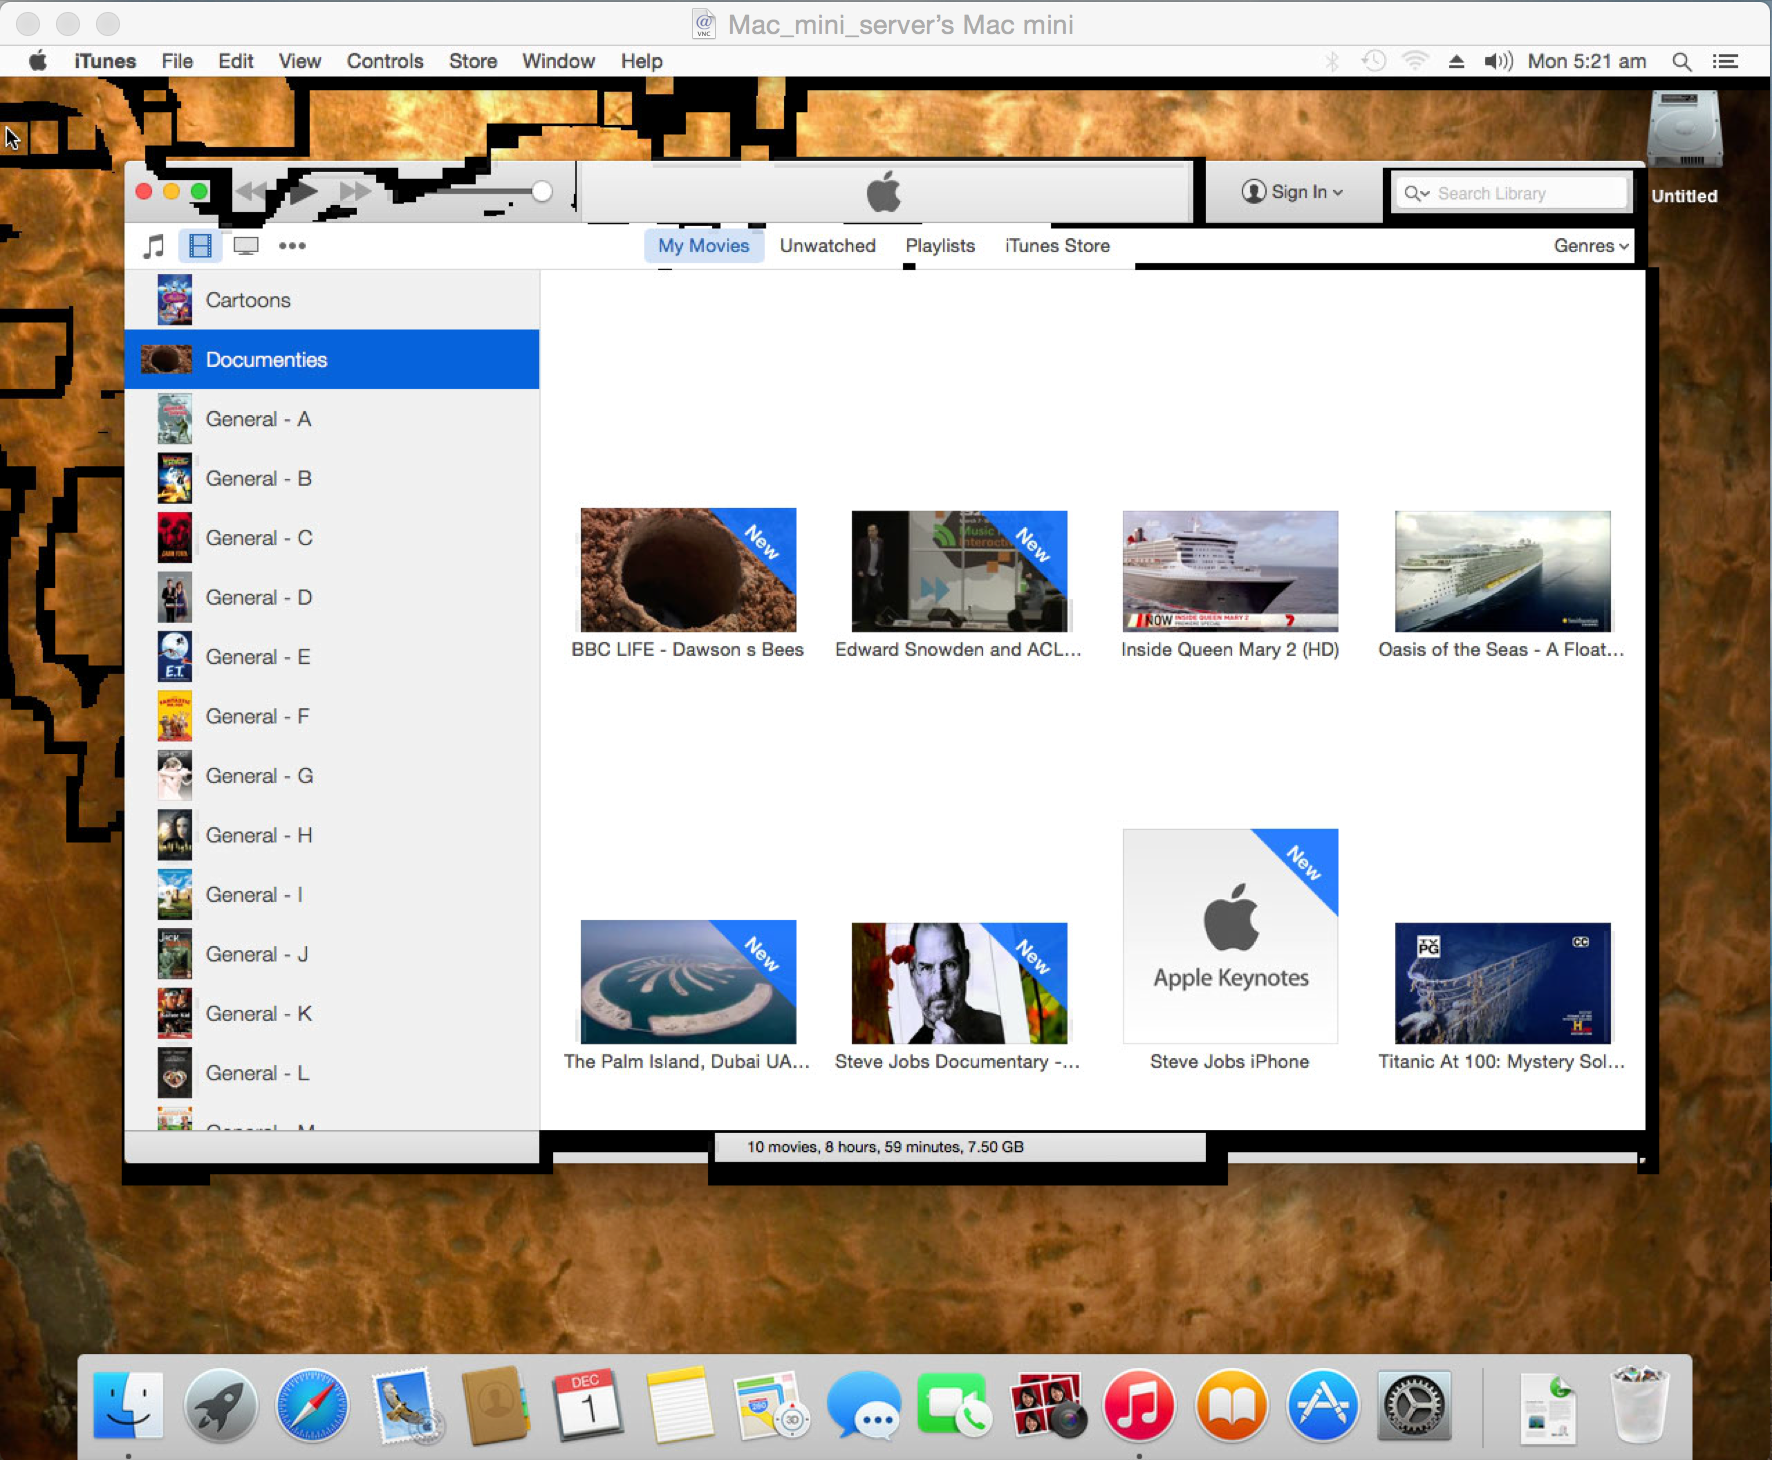Choose General - E in sidebar
Screen dimensions: 1772x1460
click(x=332, y=657)
